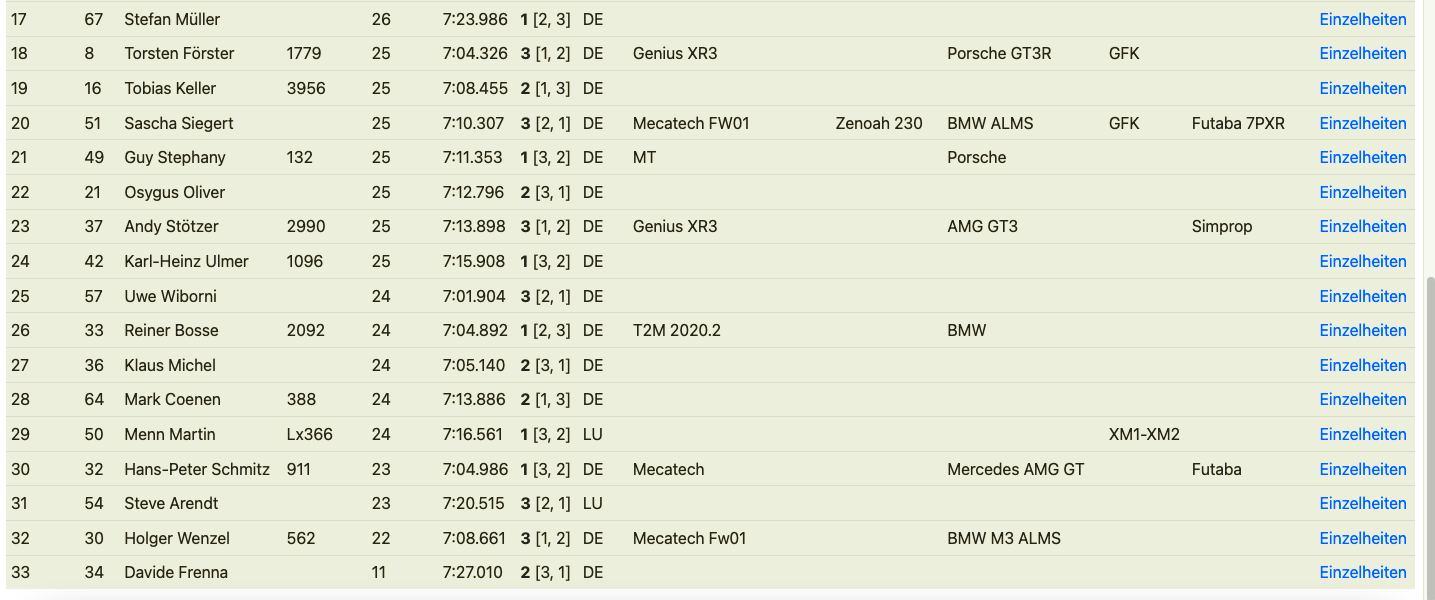Screen dimensions: 1435x600
Task: View Hans-Peter Schmitz's Einzelheiten link
Action: tap(1362, 469)
